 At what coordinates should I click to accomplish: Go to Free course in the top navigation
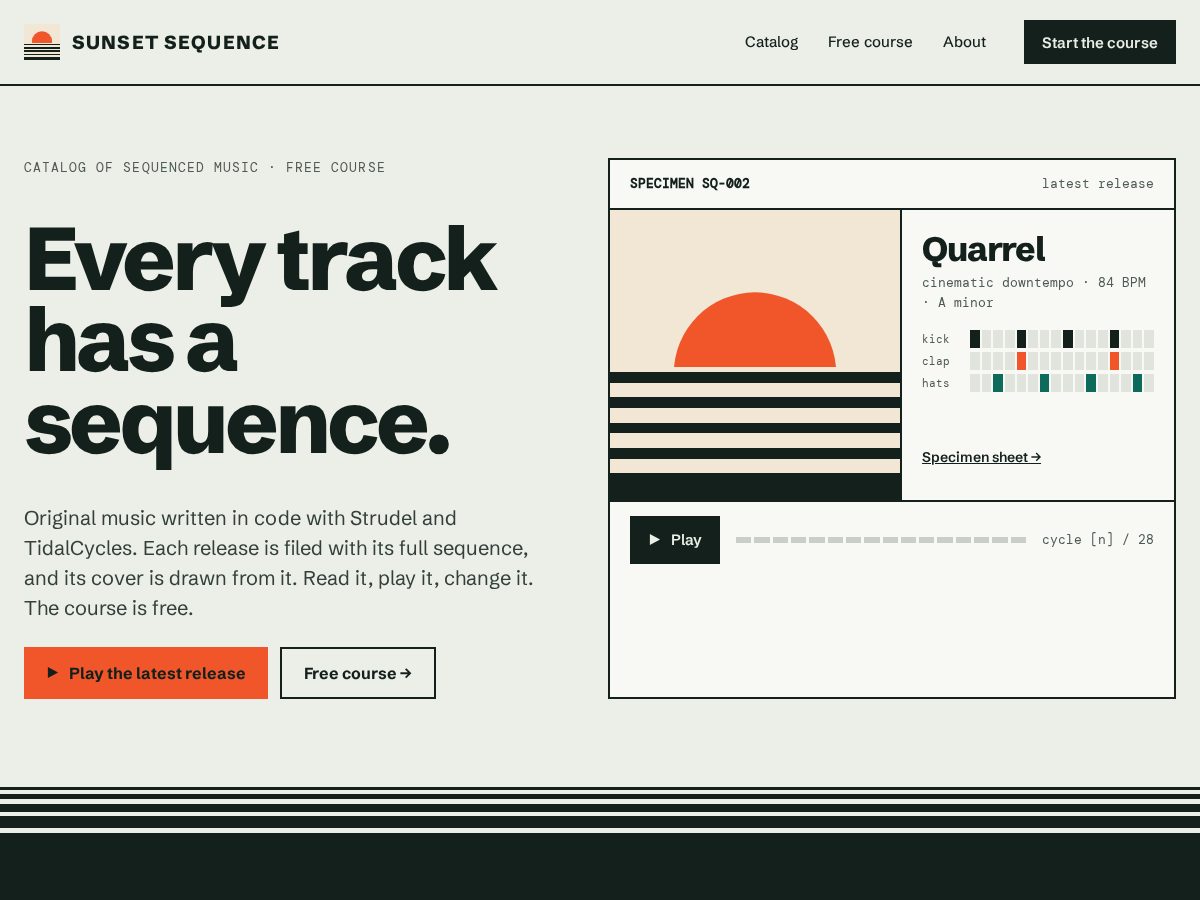pos(870,42)
